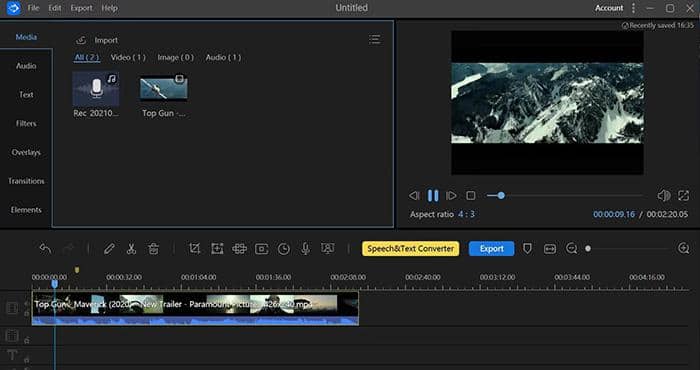This screenshot has width=700, height=370.
Task: Select the Top Gun video thumbnail
Action: (163, 87)
